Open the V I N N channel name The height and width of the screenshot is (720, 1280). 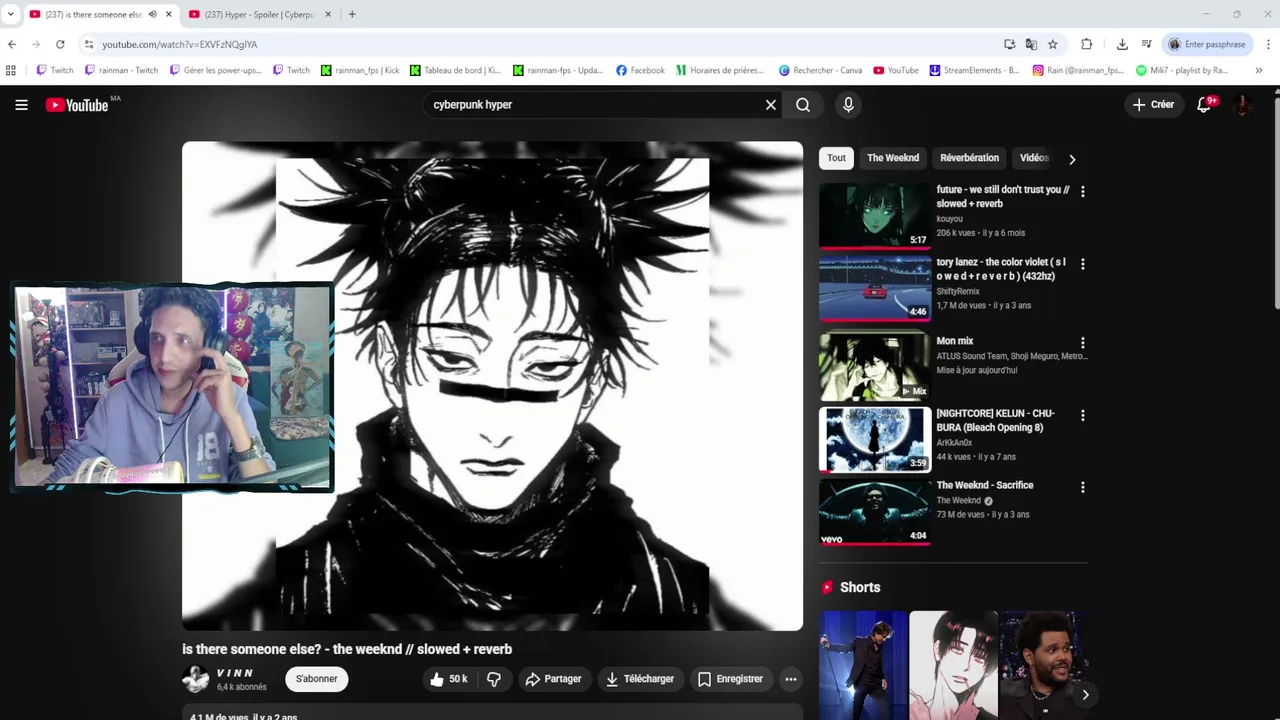[235, 673]
